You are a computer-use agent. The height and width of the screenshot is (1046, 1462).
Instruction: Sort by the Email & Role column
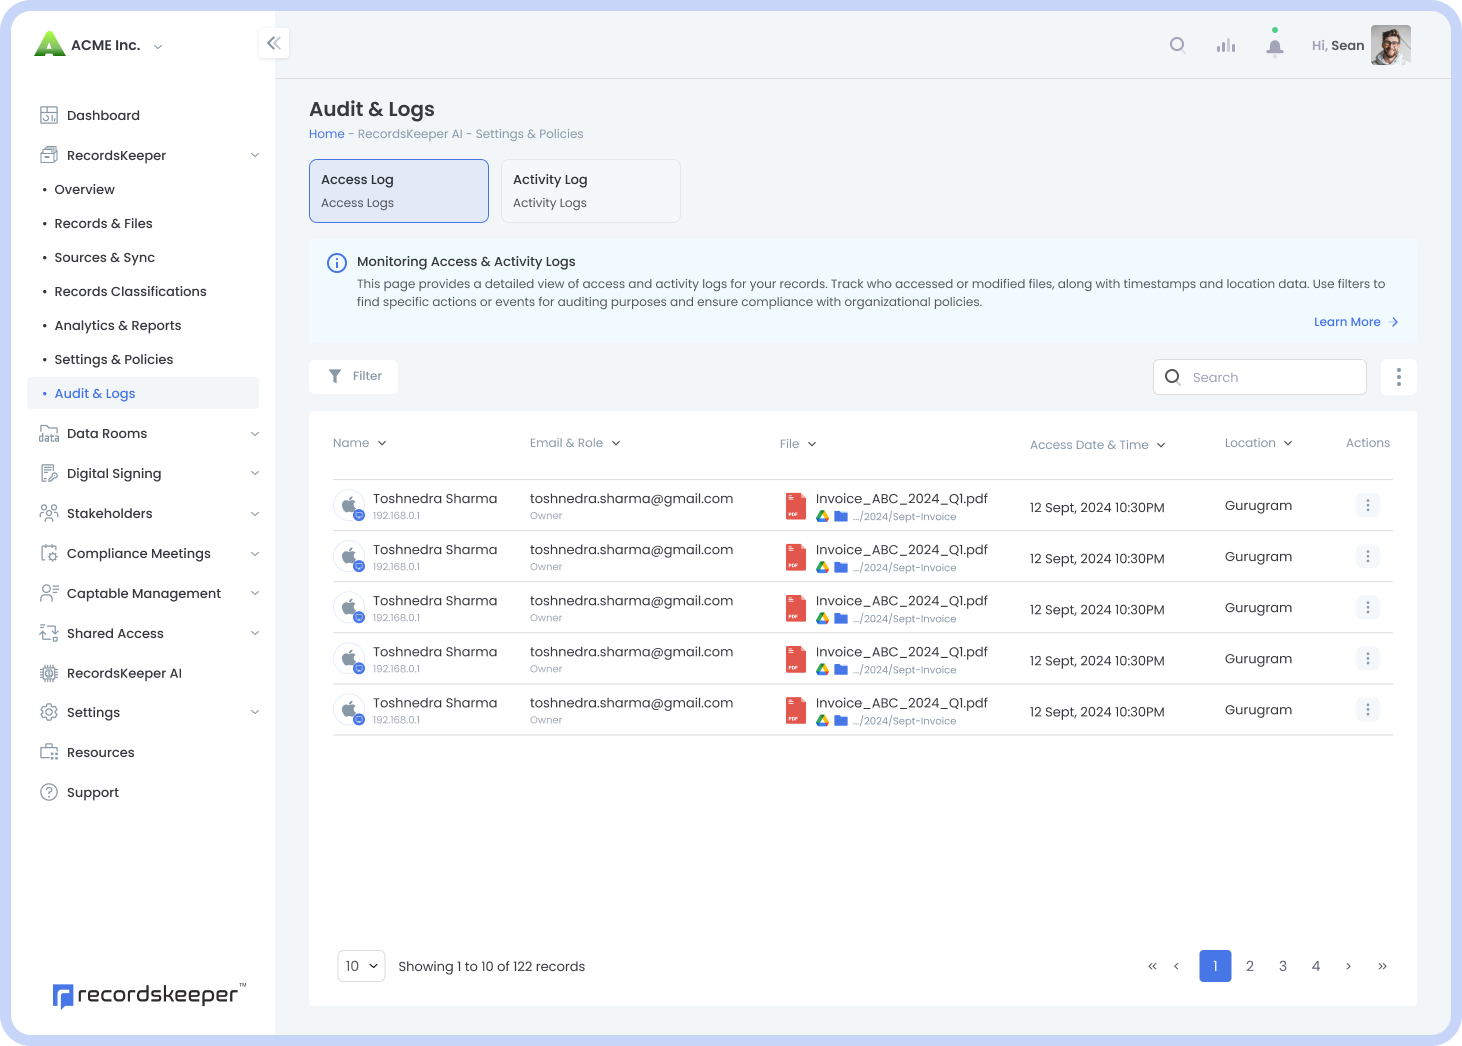point(575,443)
